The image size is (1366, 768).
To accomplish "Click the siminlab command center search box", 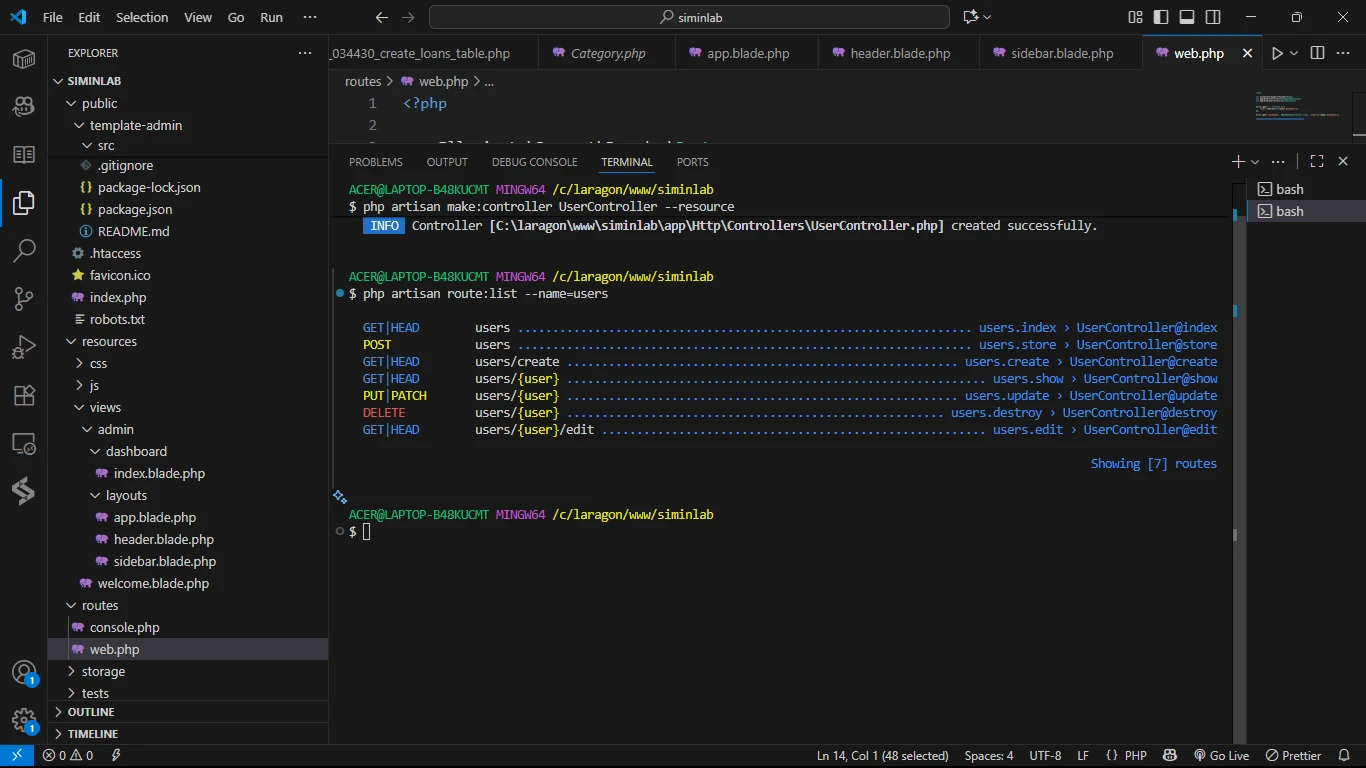I will pos(689,17).
